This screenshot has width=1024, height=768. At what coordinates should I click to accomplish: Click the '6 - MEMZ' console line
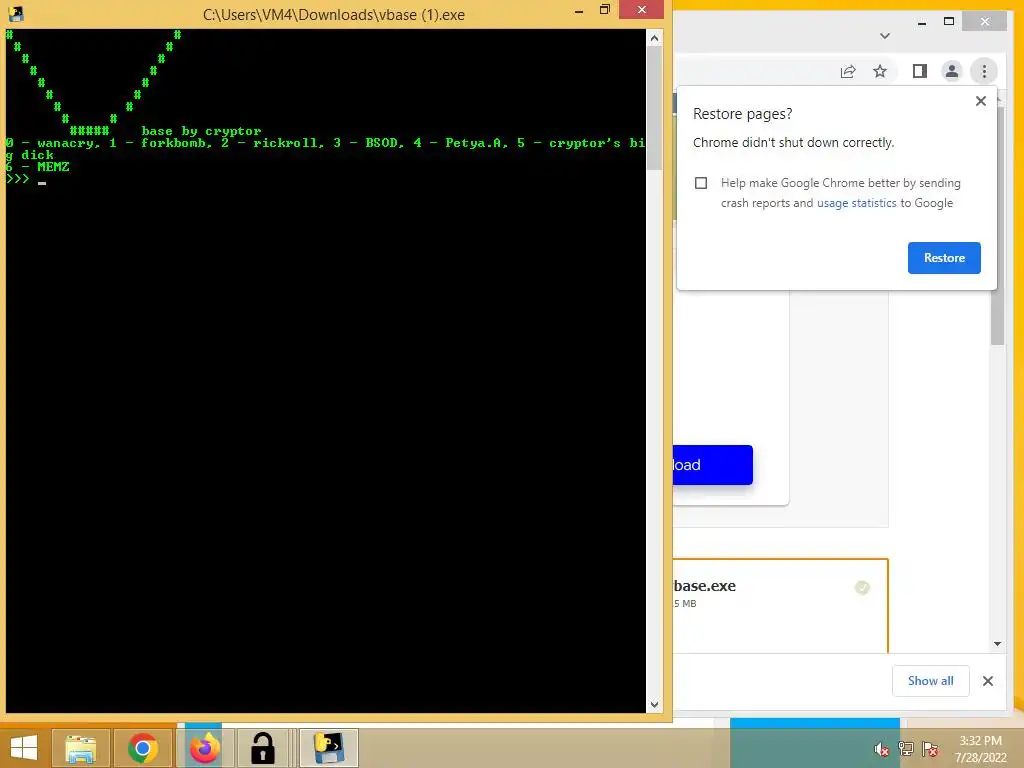pos(37,167)
